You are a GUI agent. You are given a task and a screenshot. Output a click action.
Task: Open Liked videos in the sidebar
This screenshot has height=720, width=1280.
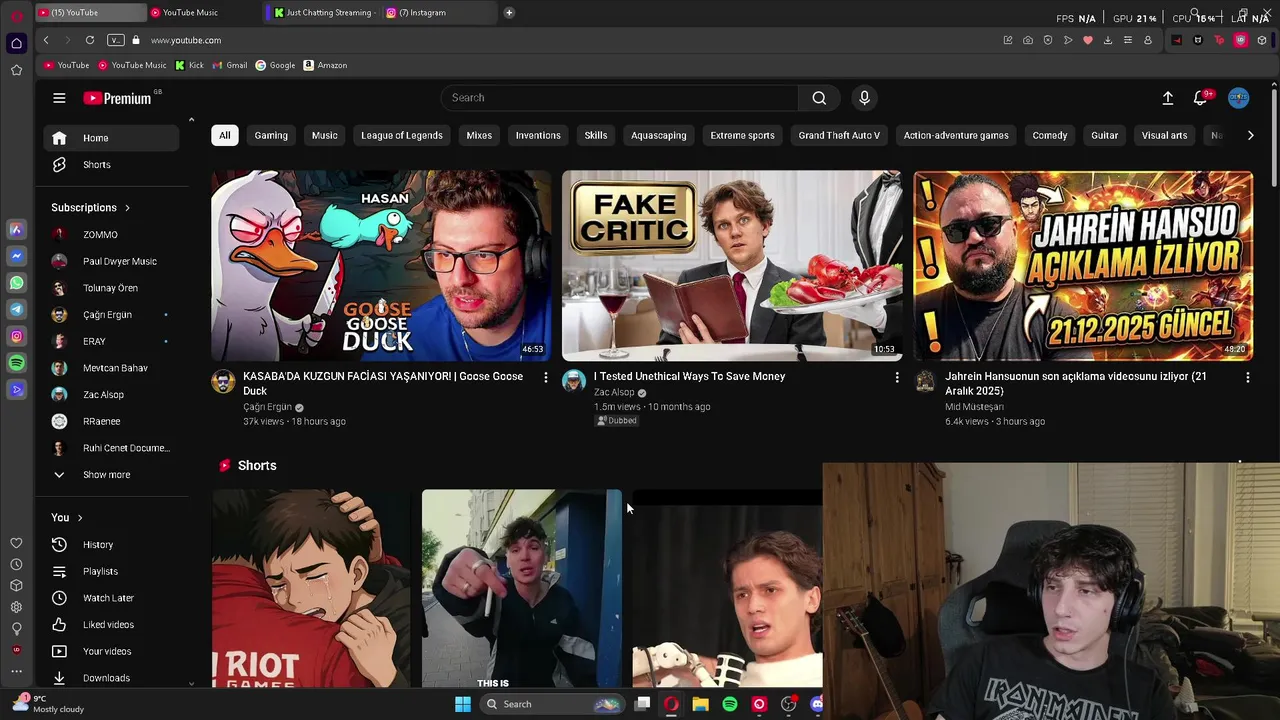coord(111,625)
